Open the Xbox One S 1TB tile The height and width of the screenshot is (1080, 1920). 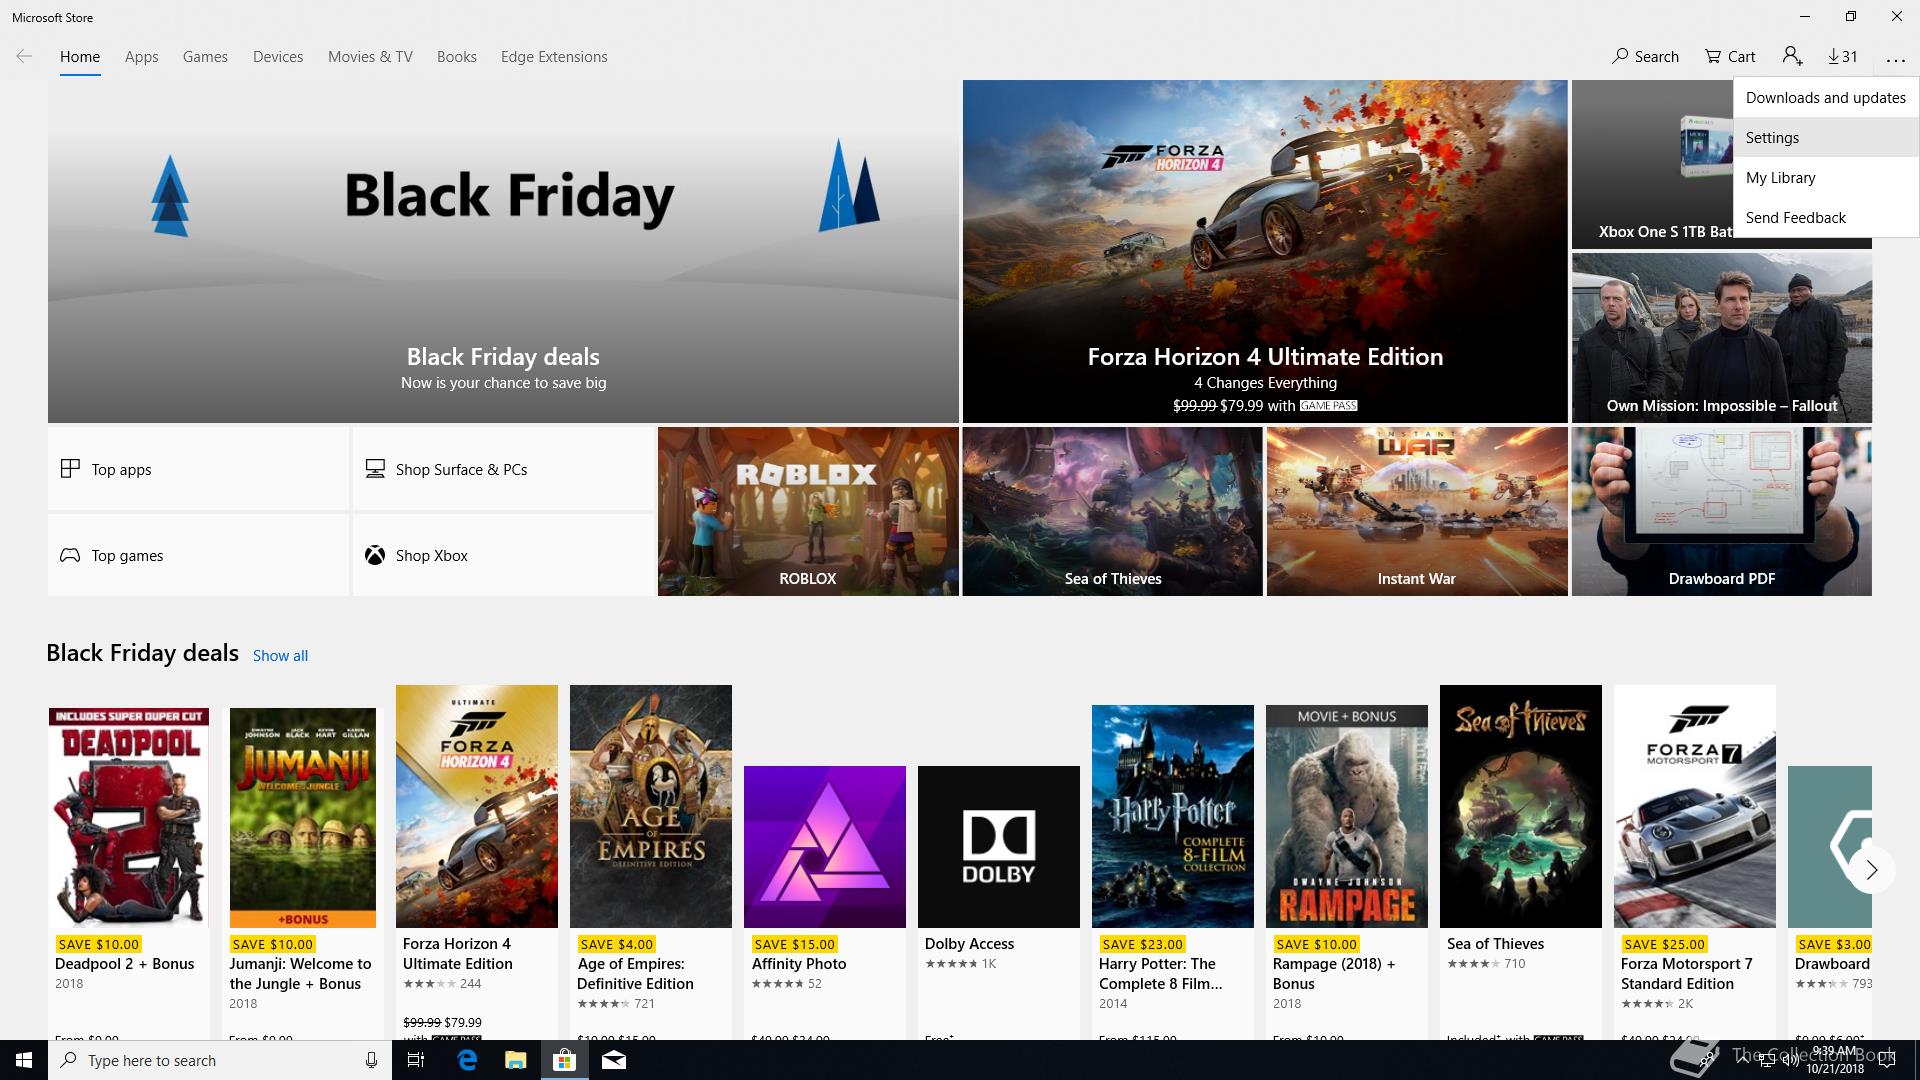[1652, 164]
